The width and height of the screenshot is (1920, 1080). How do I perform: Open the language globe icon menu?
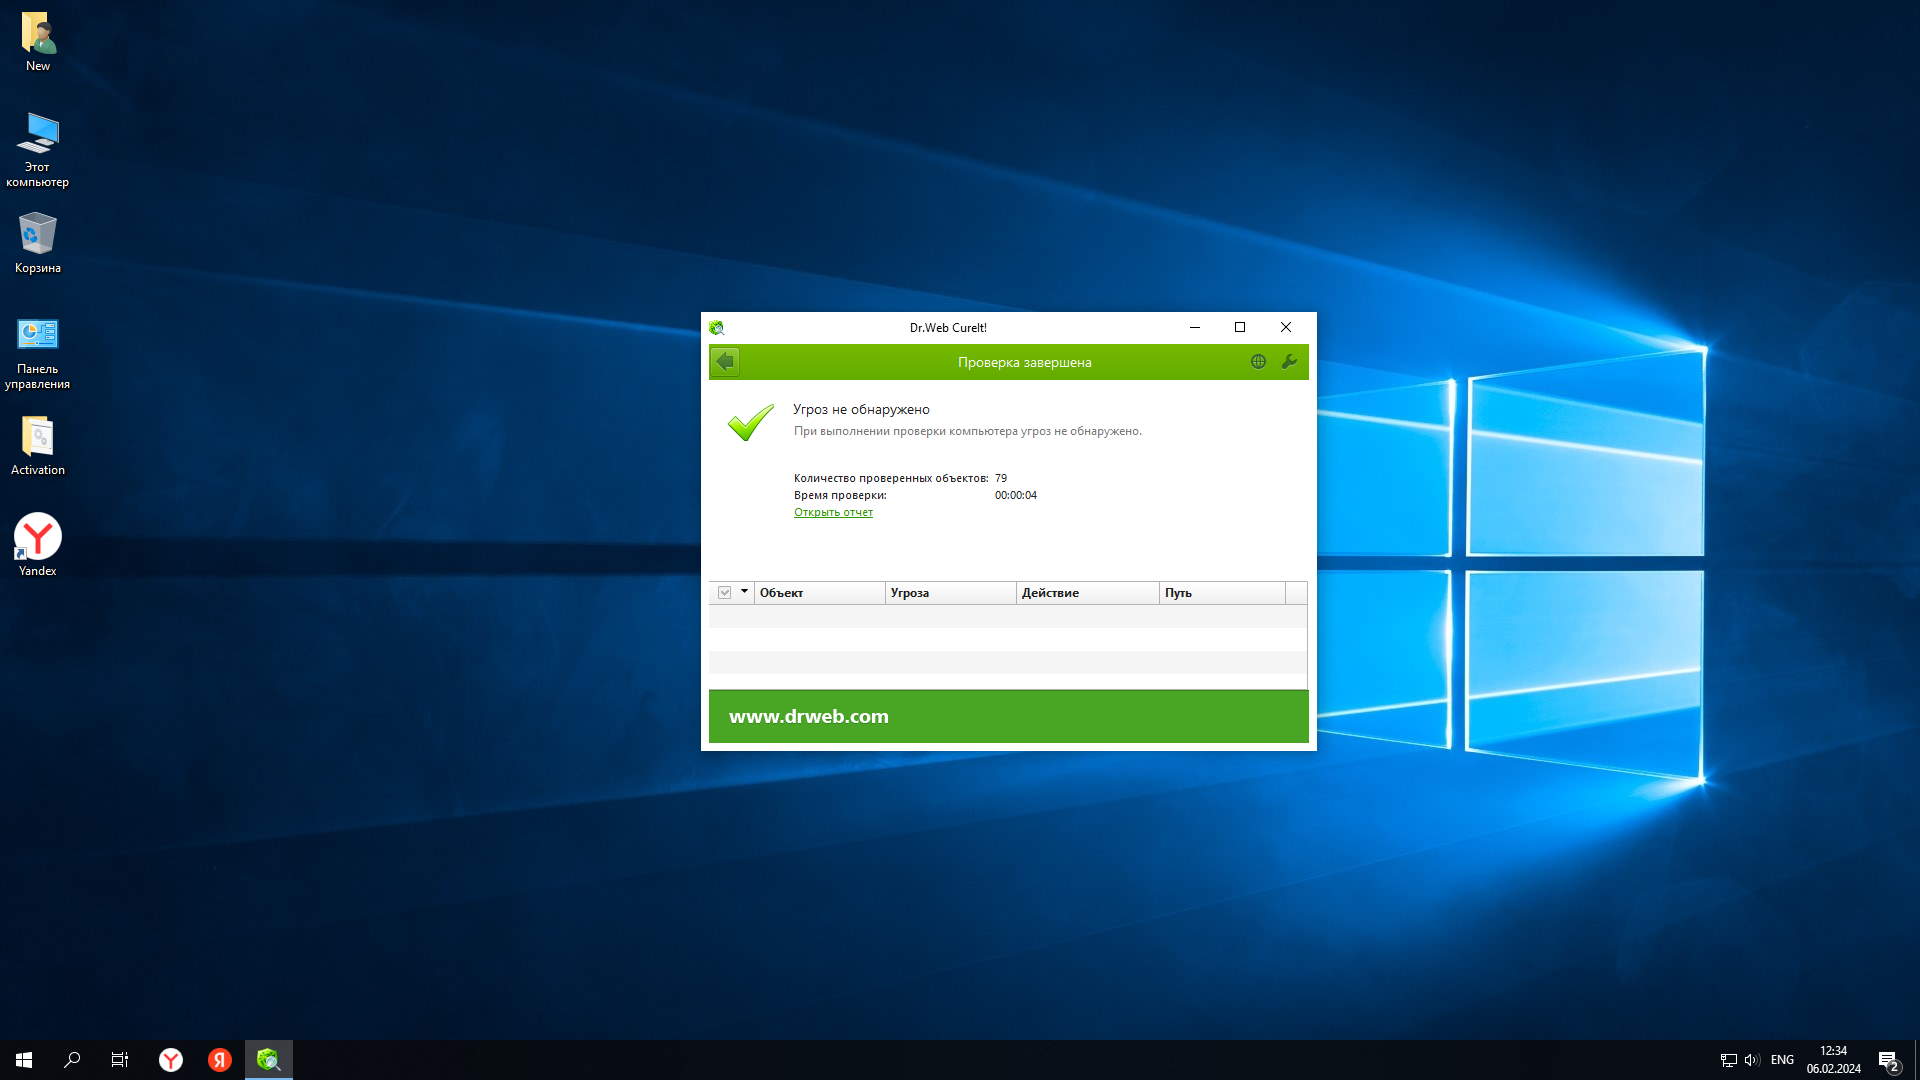pos(1258,362)
